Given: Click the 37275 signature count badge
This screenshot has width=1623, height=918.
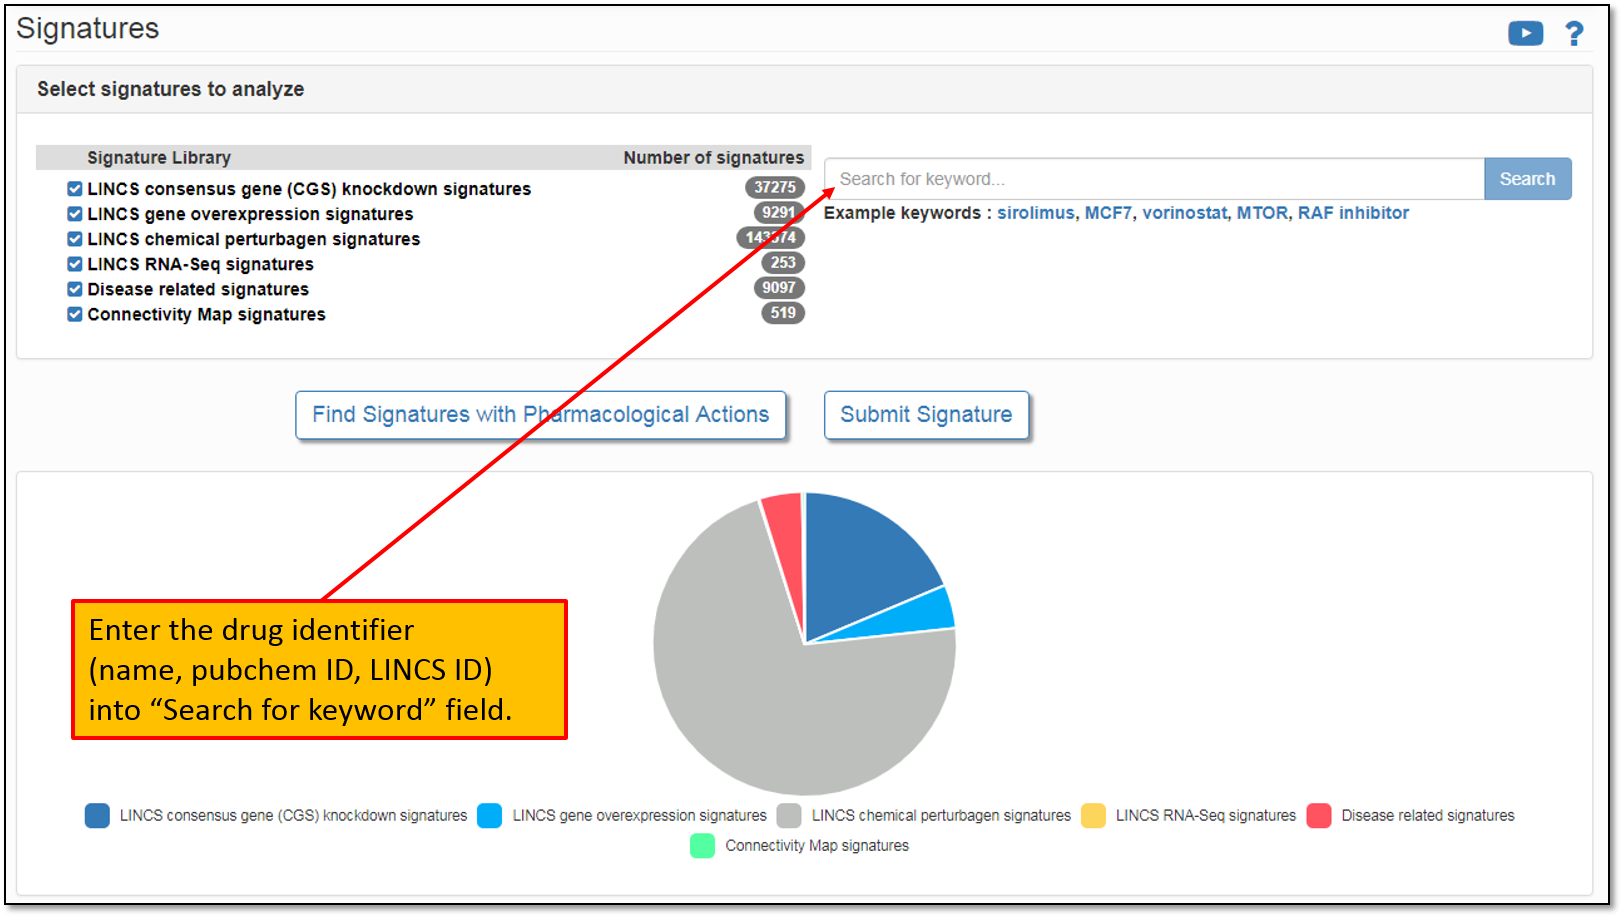Looking at the screenshot, I should point(775,187).
